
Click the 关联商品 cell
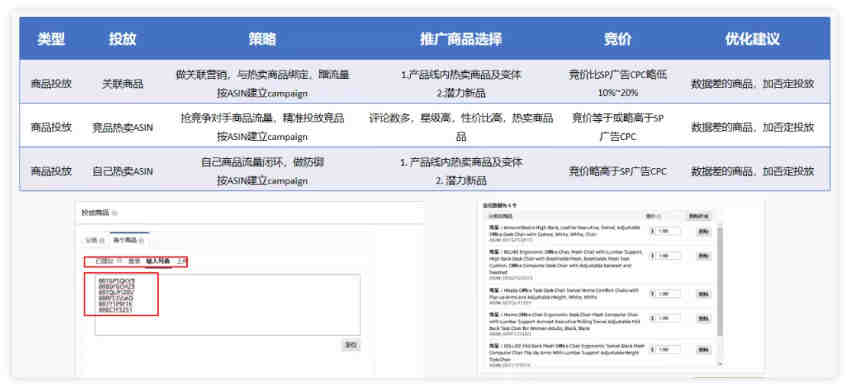[x=123, y=83]
